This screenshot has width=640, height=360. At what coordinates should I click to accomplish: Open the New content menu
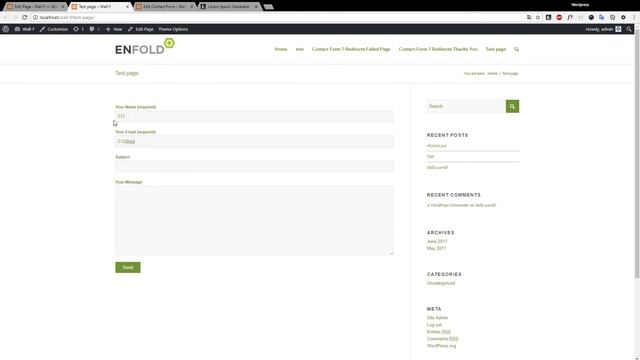pos(114,29)
